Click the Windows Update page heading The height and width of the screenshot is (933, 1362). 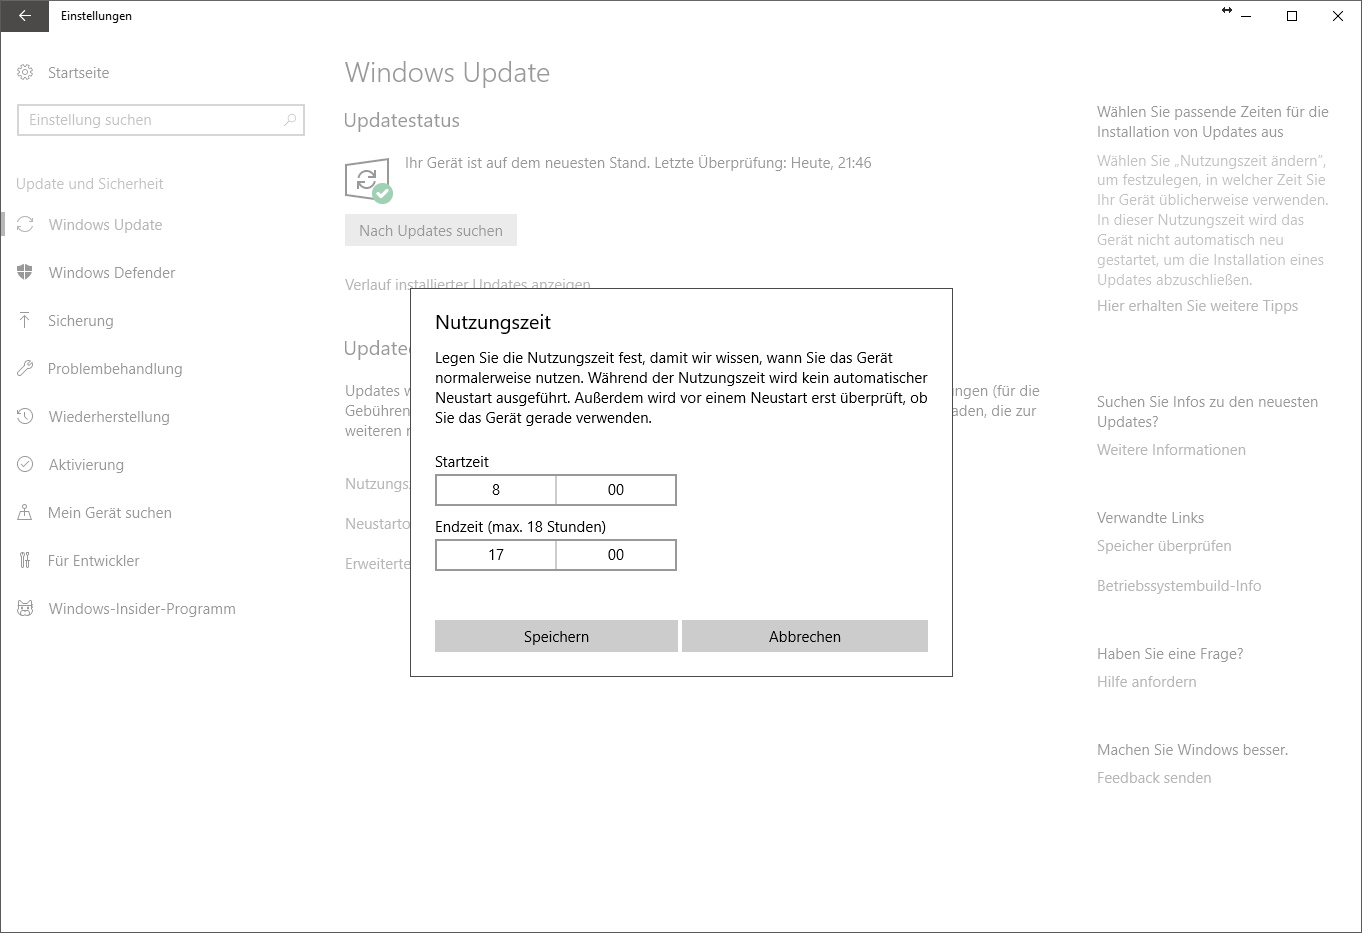[447, 72]
